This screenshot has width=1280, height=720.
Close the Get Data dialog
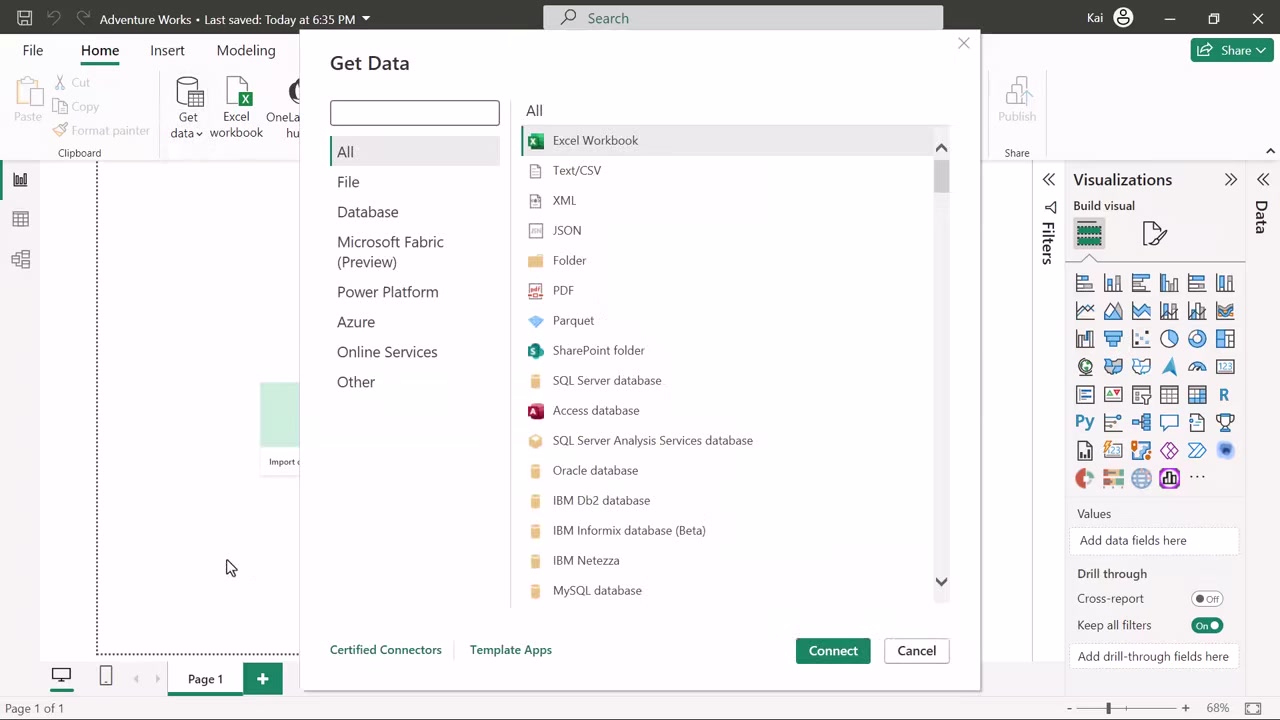(x=964, y=43)
